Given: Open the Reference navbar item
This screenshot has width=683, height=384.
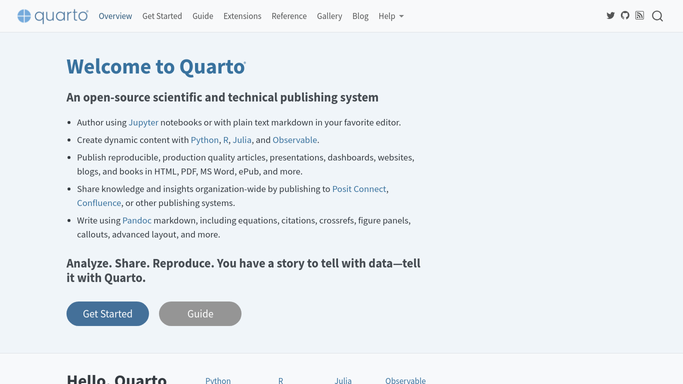Looking at the screenshot, I should click(x=289, y=16).
